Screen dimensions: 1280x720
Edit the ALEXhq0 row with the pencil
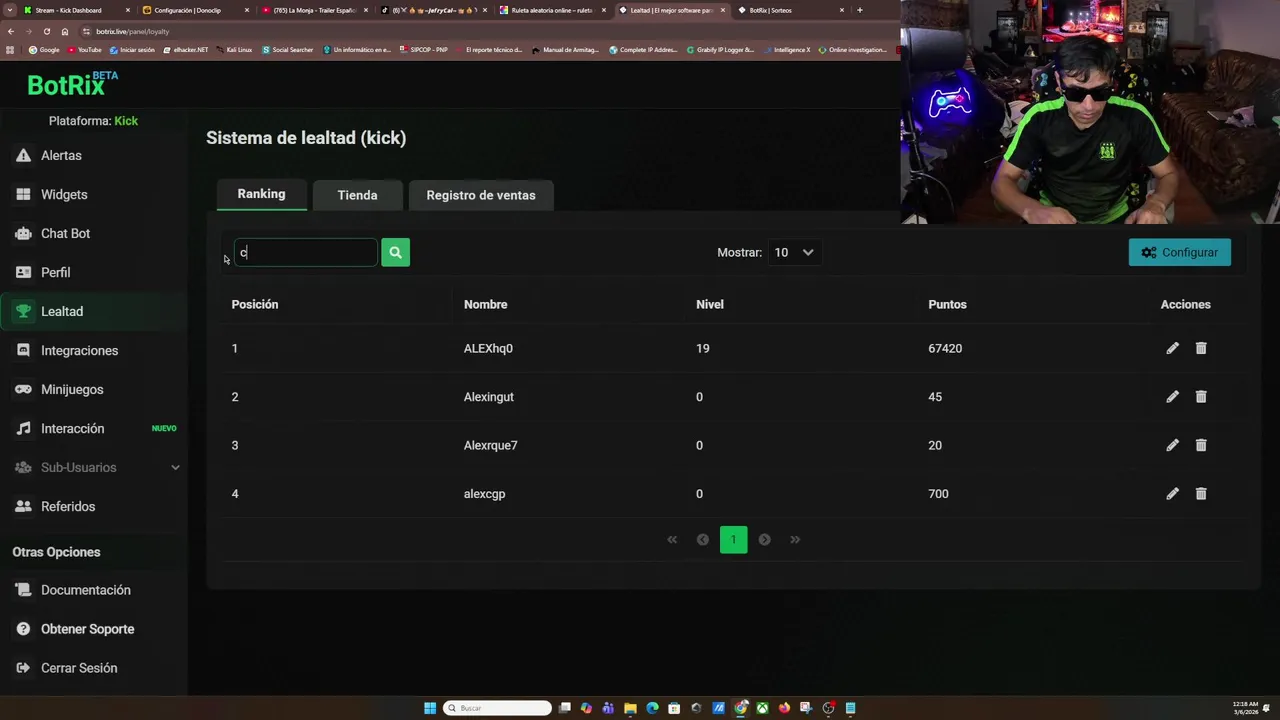click(x=1172, y=348)
